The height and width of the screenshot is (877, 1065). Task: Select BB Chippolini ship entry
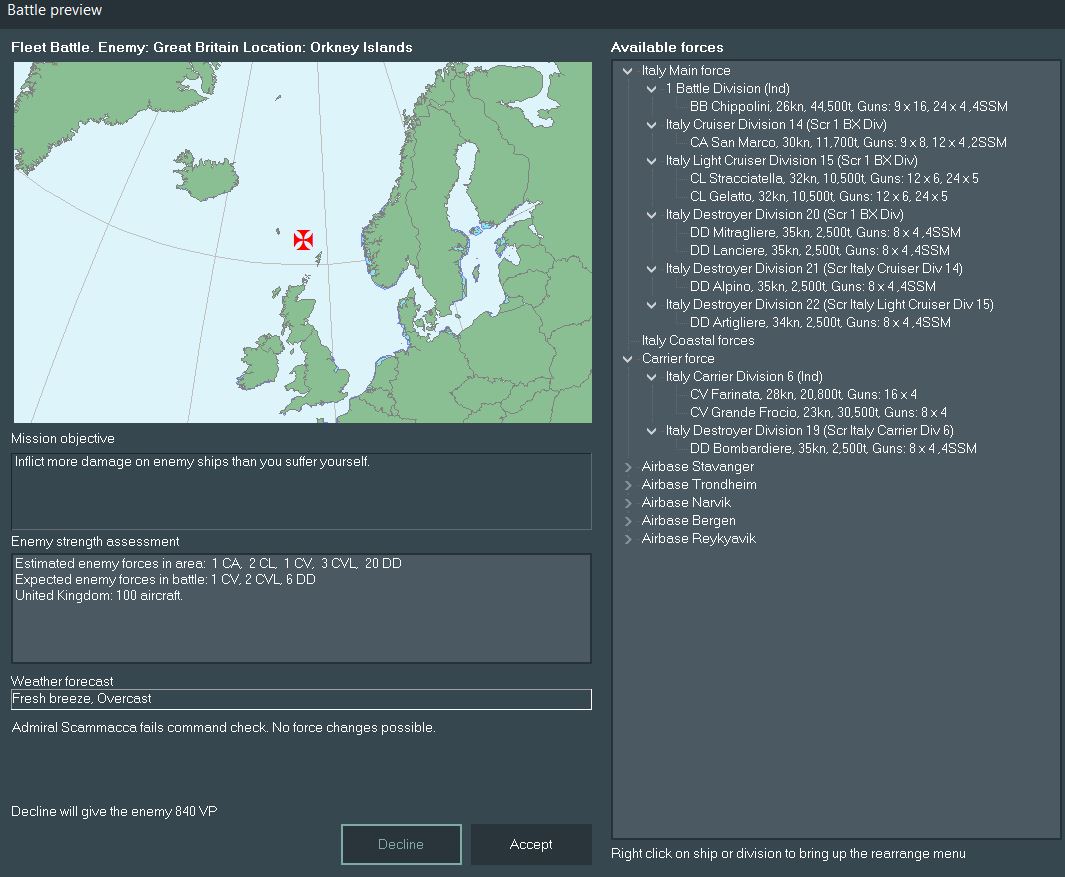(848, 106)
